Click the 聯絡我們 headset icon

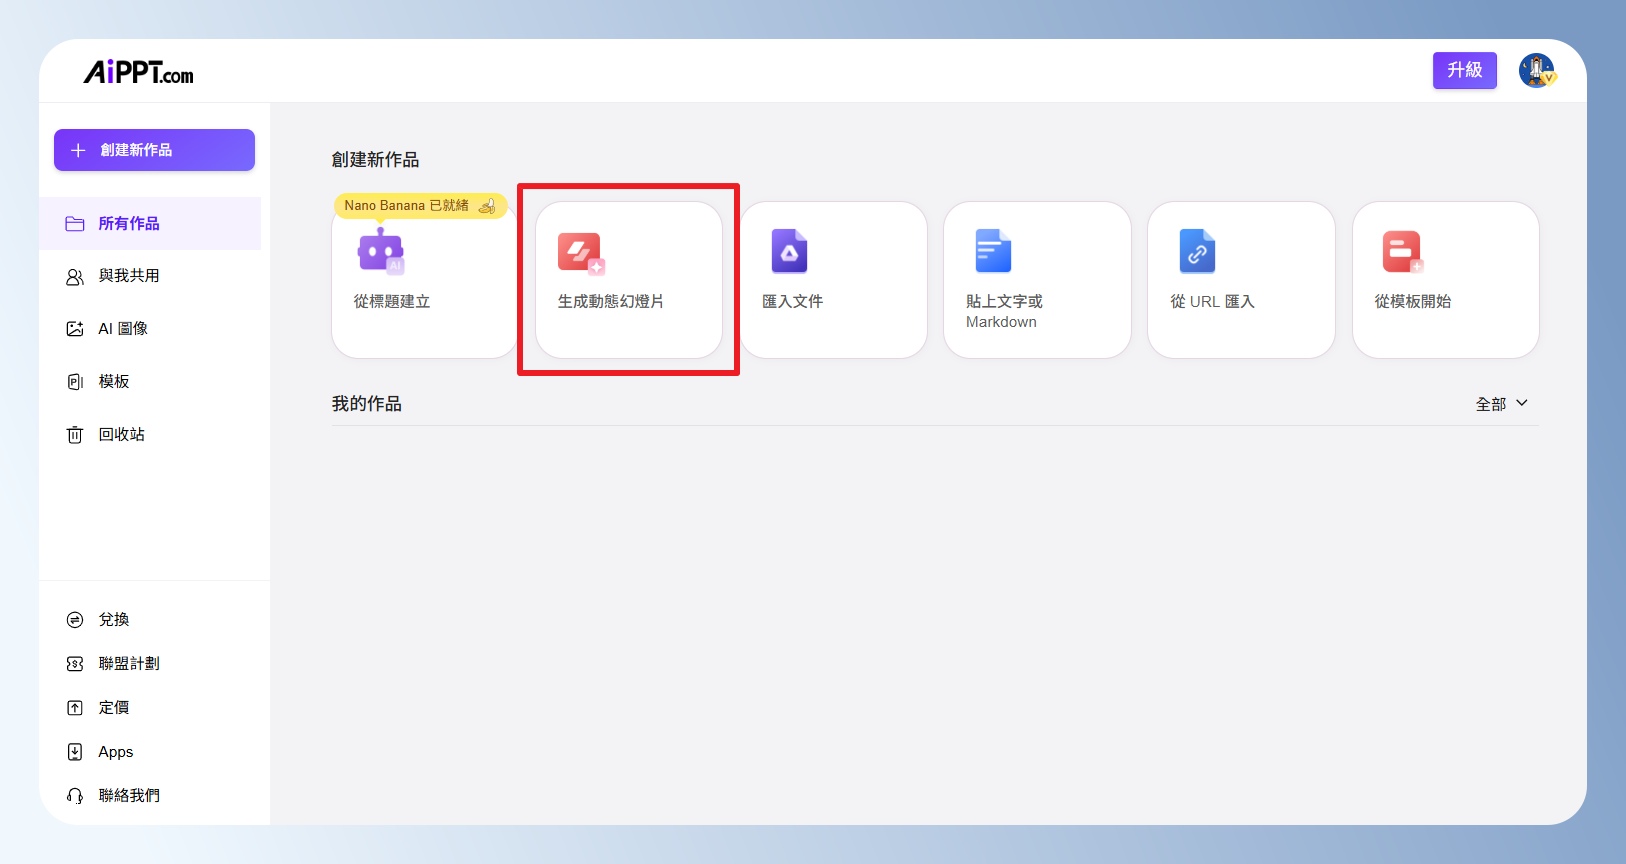[75, 796]
